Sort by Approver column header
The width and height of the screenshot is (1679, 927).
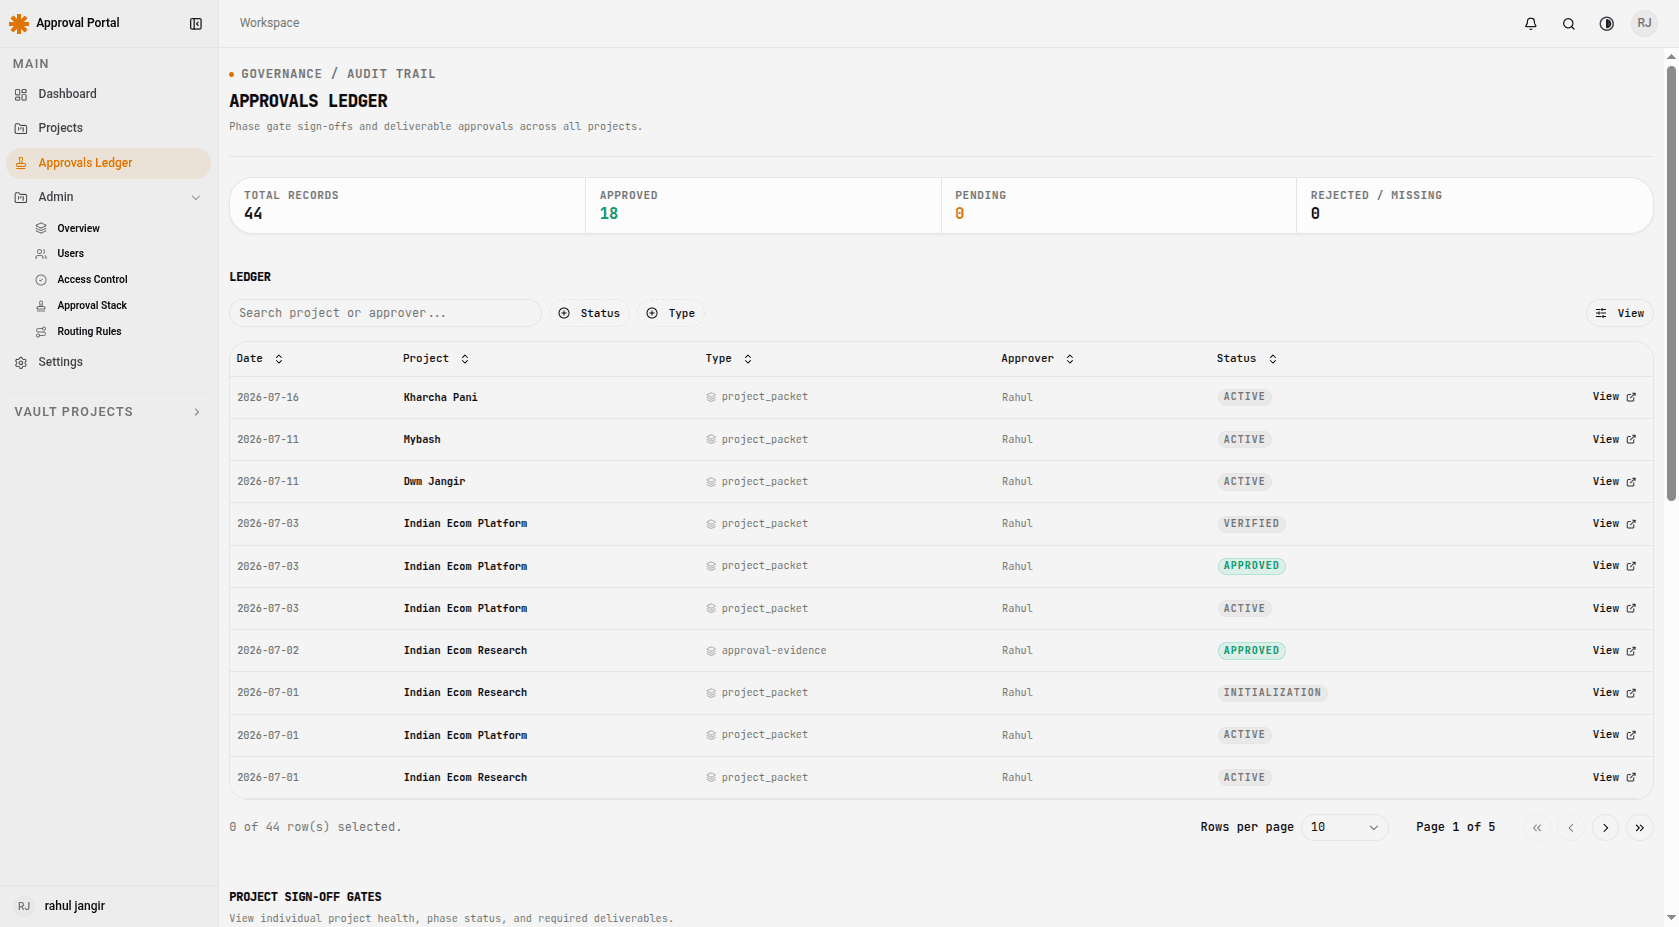coord(1038,359)
